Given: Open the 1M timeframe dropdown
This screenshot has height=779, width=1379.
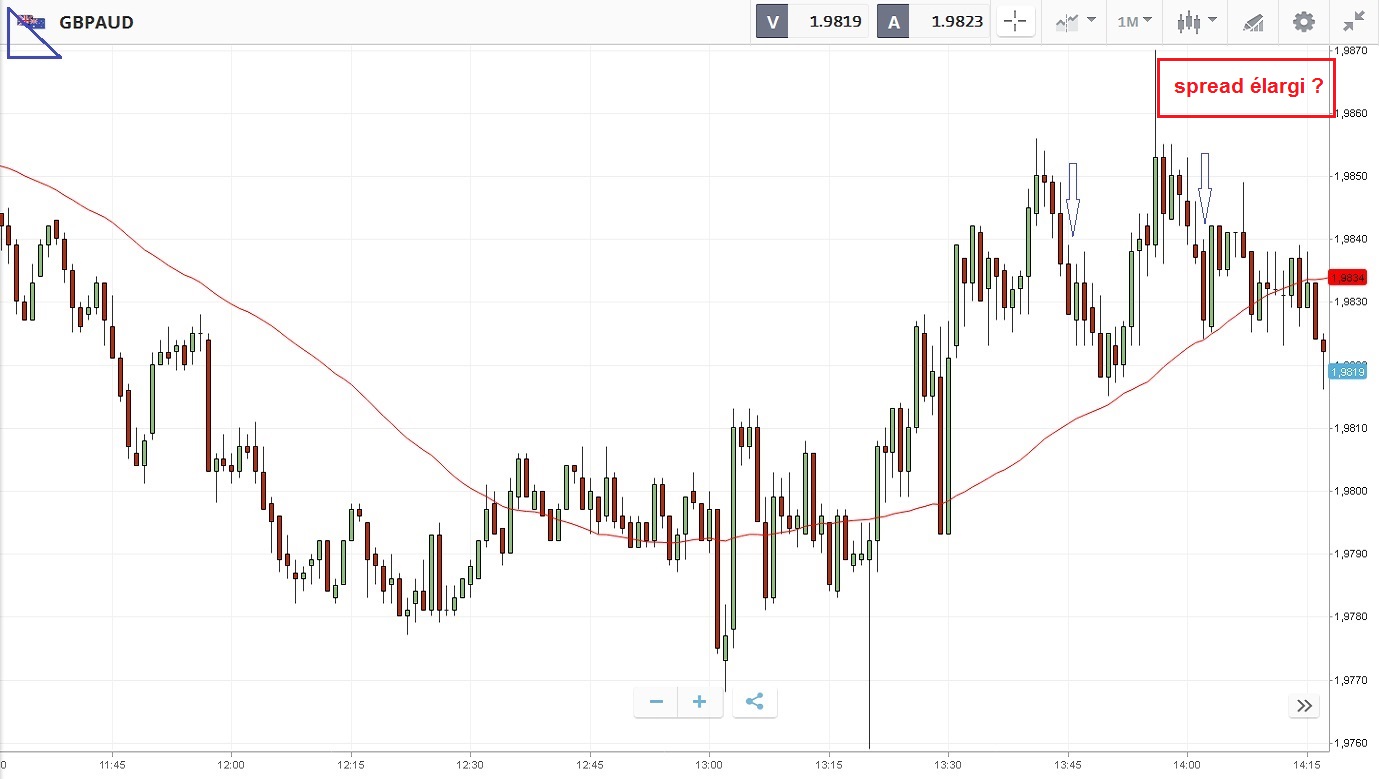Looking at the screenshot, I should (1135, 22).
